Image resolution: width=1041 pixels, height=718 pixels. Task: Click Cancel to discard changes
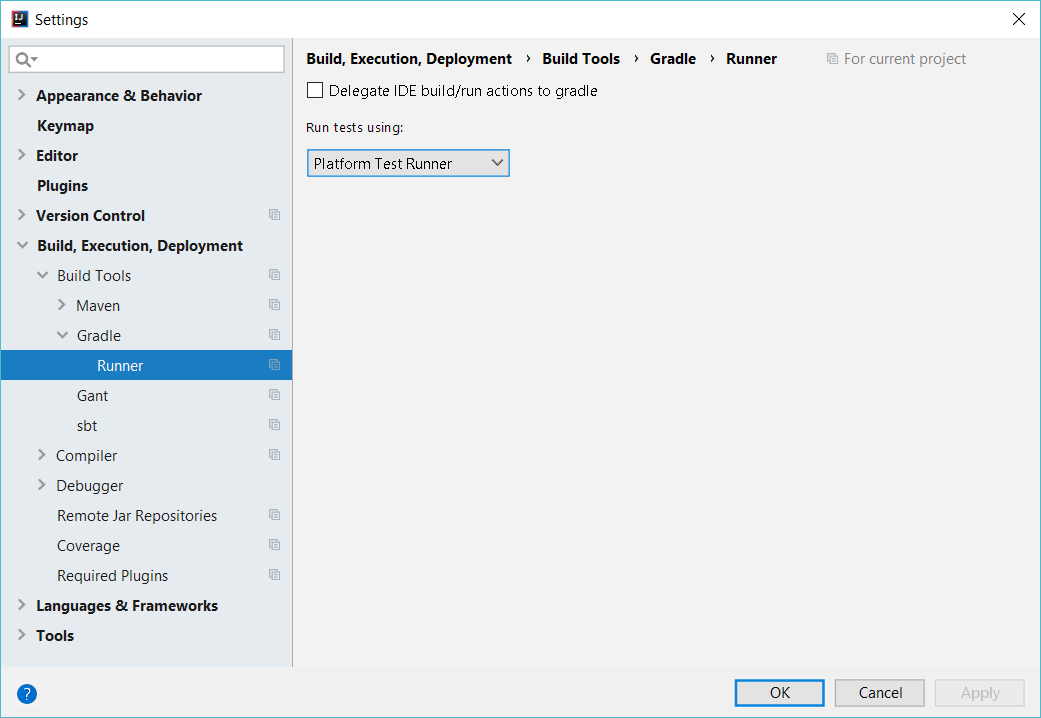click(x=880, y=693)
